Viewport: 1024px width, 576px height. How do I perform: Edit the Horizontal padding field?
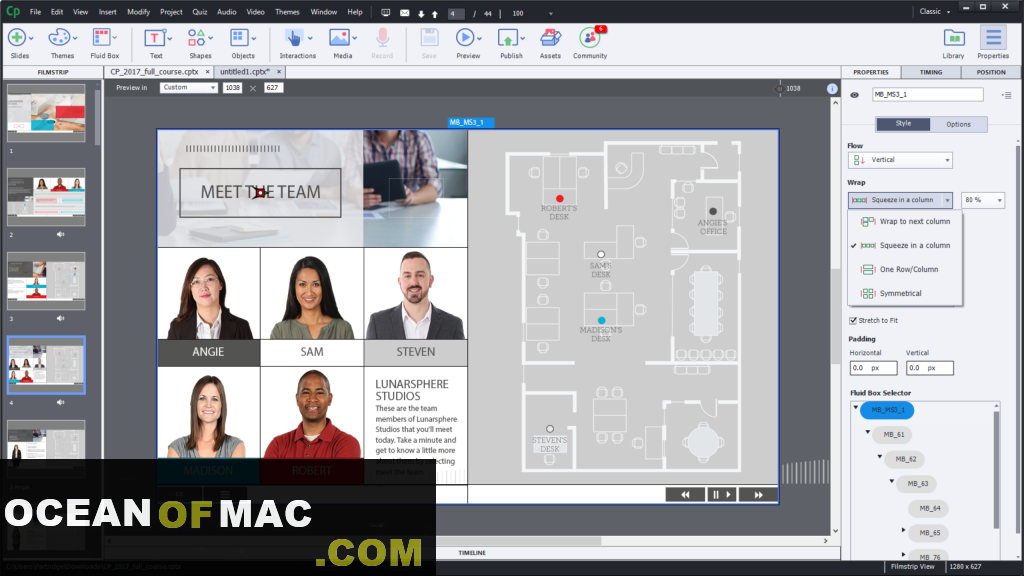coord(873,368)
